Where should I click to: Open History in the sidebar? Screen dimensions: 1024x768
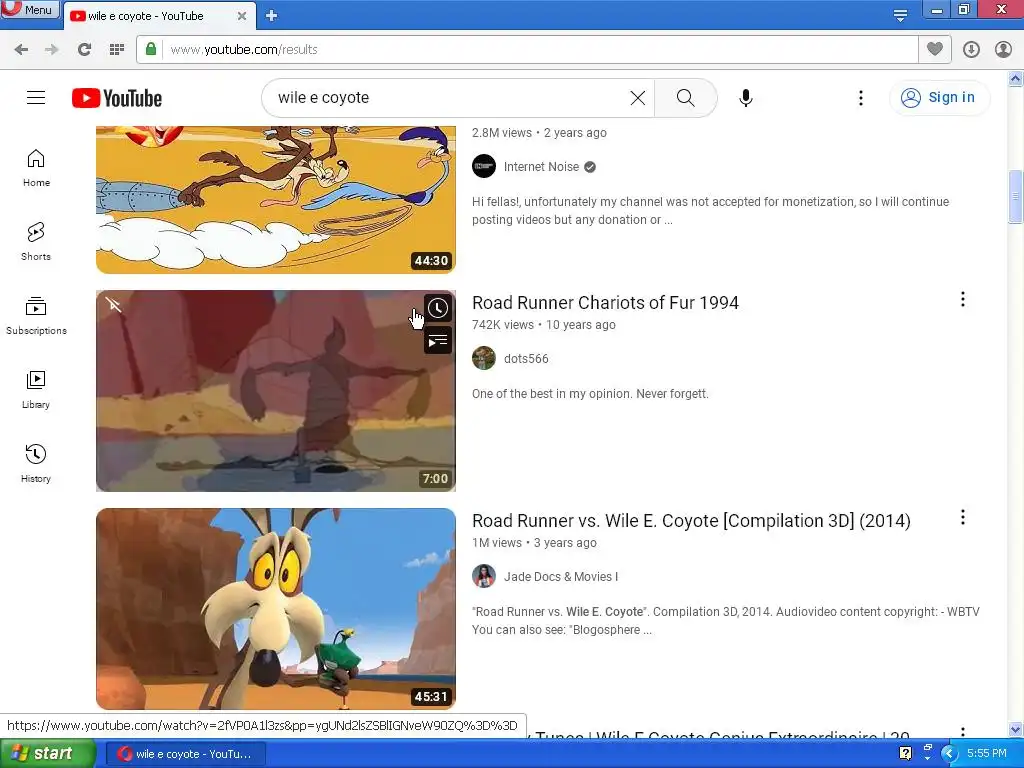point(36,464)
